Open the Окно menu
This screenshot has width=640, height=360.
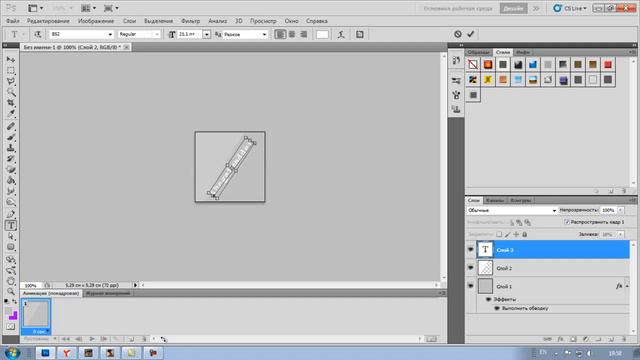point(291,21)
